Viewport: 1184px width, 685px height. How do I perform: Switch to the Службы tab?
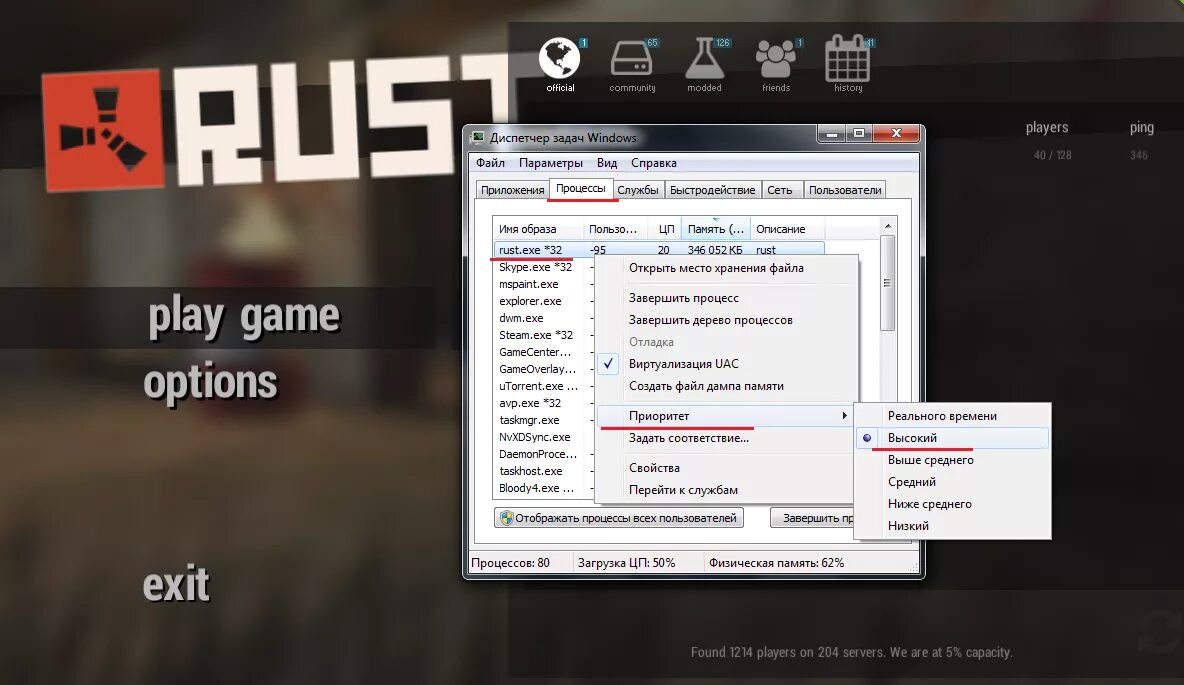coord(637,190)
